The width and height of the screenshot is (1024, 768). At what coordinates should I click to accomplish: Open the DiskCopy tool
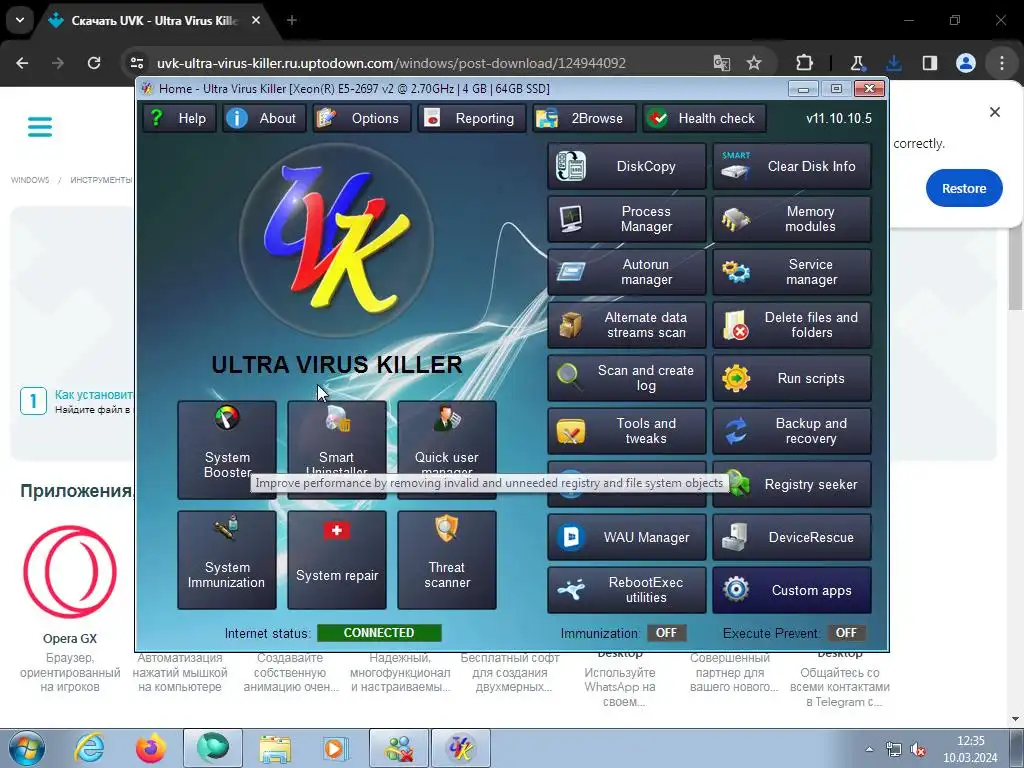(627, 167)
